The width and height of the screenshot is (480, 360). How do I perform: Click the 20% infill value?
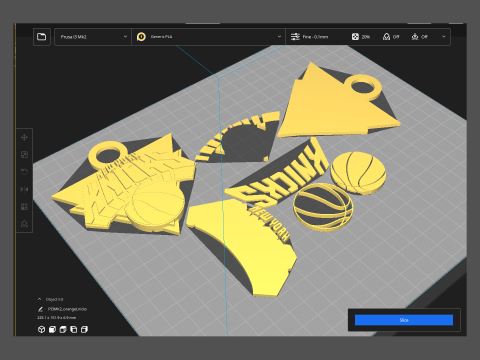tap(366, 37)
